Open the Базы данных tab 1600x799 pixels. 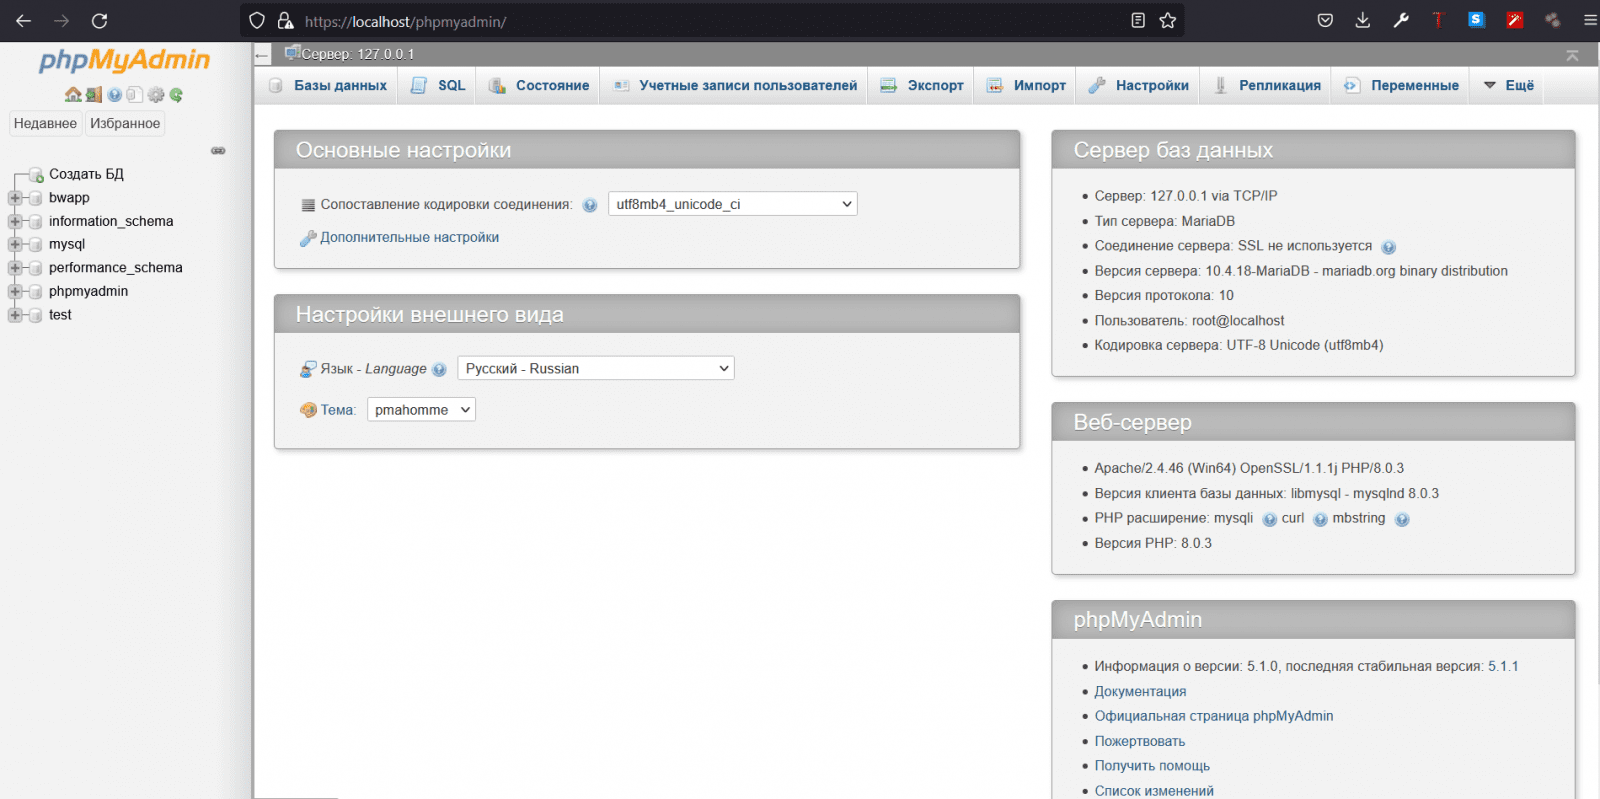pyautogui.click(x=328, y=85)
